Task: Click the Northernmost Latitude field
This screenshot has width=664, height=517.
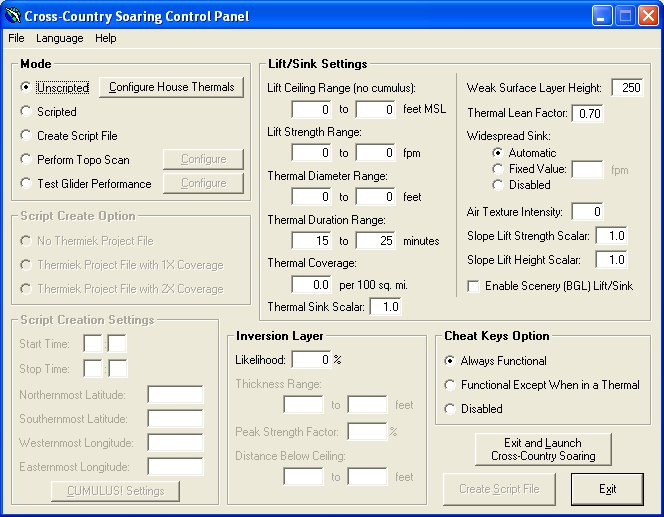Action: tap(175, 394)
